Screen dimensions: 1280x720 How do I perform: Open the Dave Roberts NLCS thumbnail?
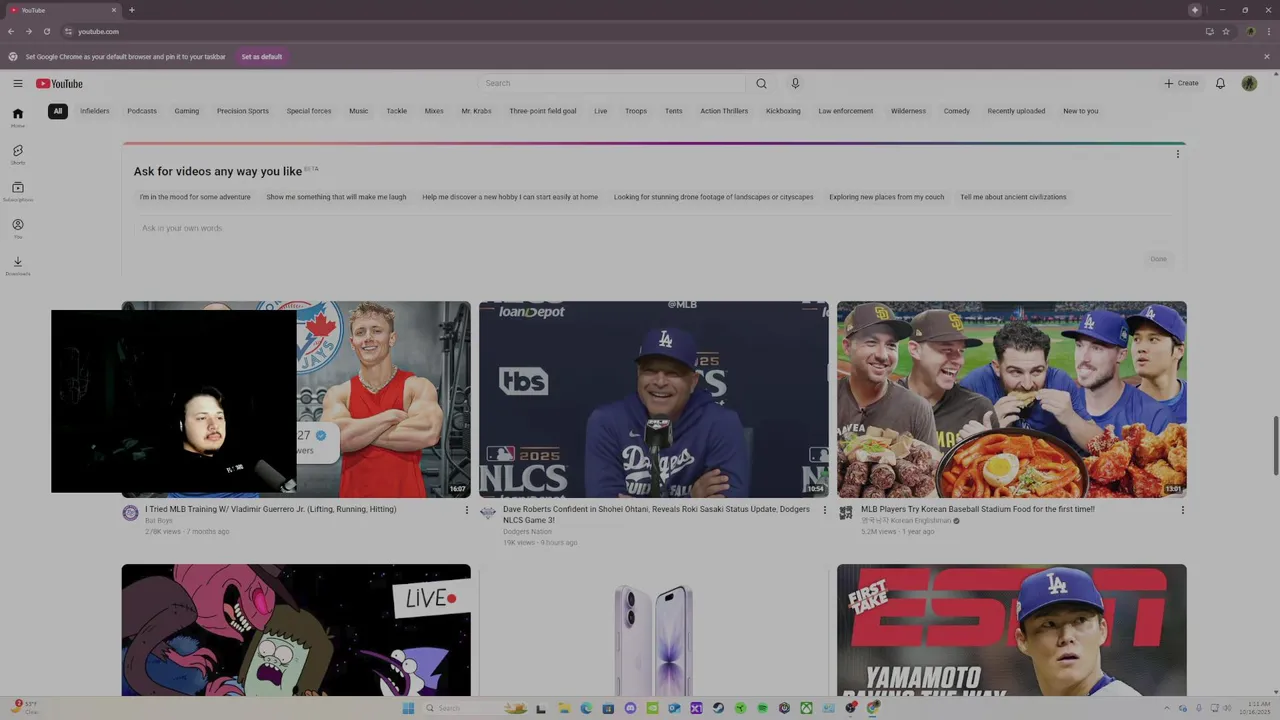[x=654, y=399]
